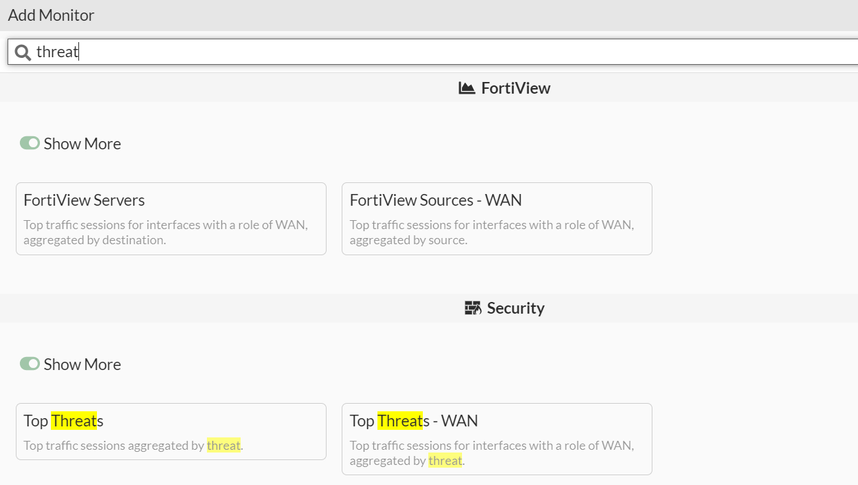
Task: Click the typed word threat in search
Action: coord(57,52)
